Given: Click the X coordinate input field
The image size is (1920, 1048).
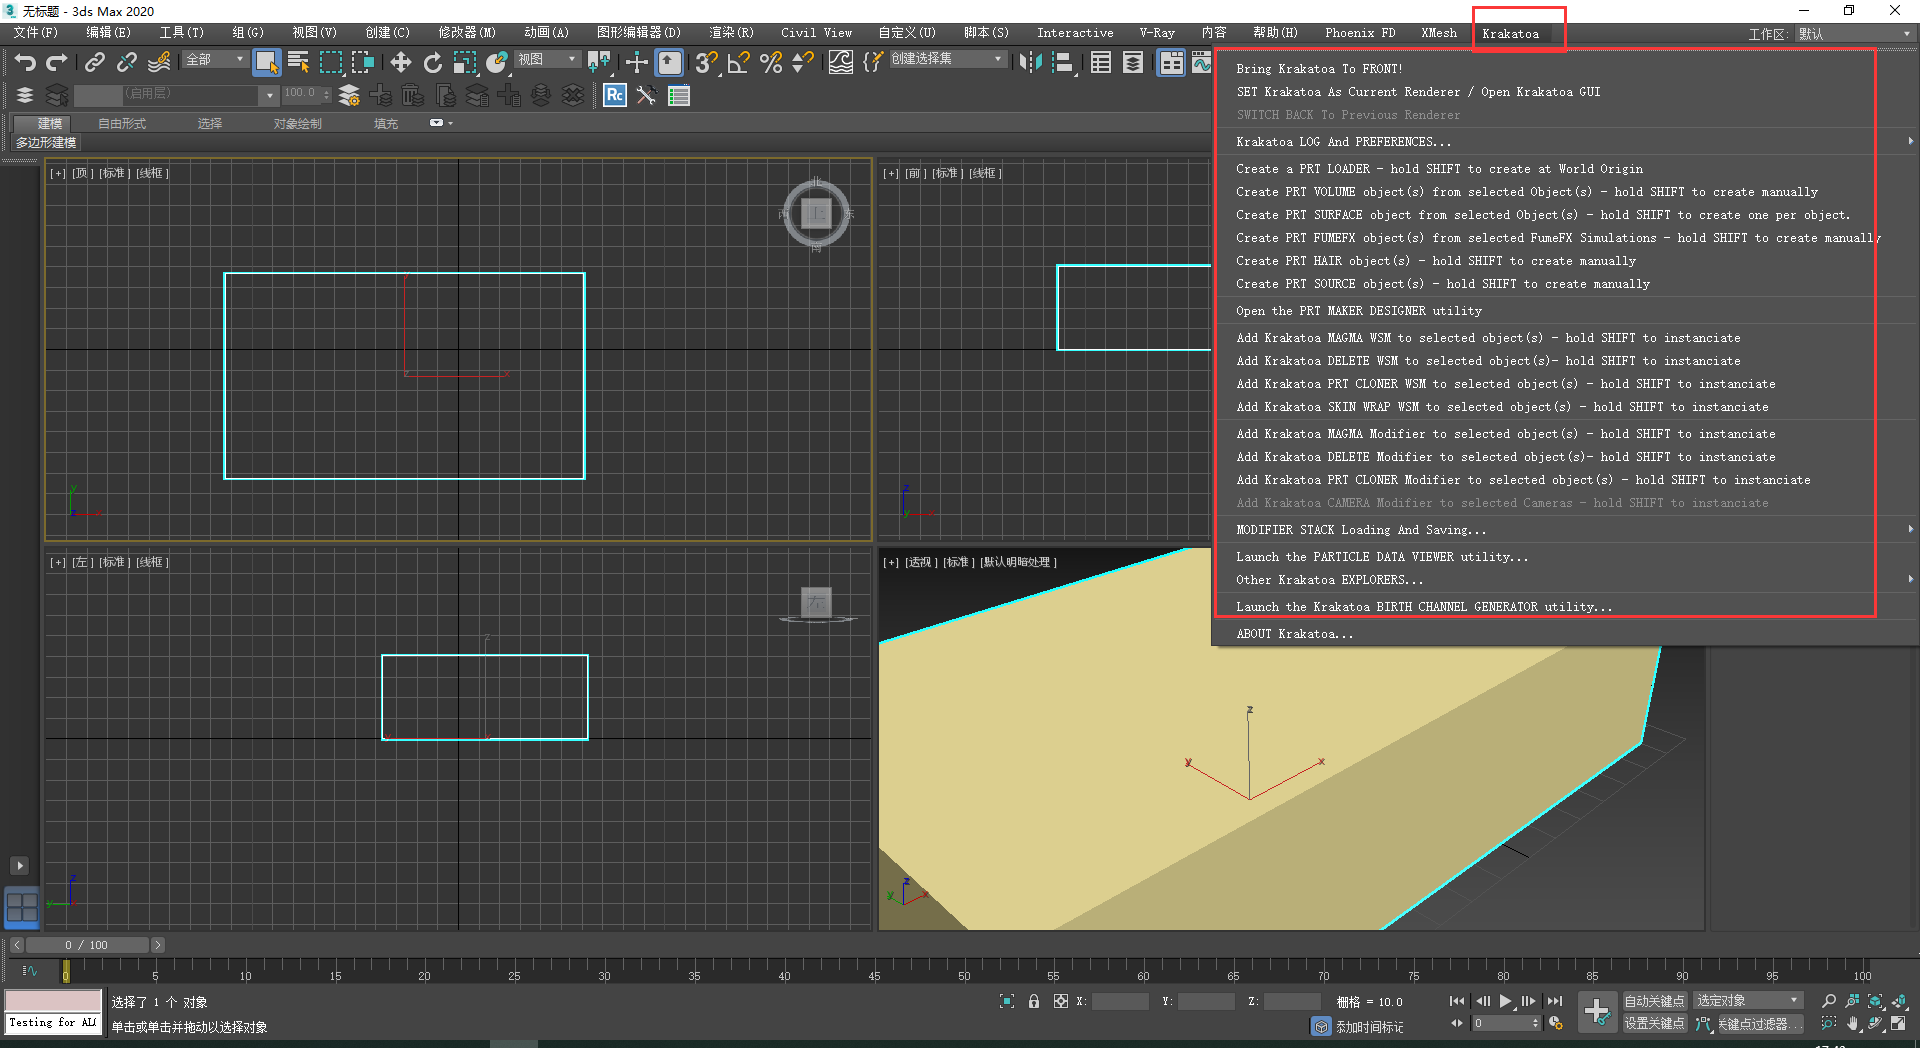Looking at the screenshot, I should tap(1120, 1001).
